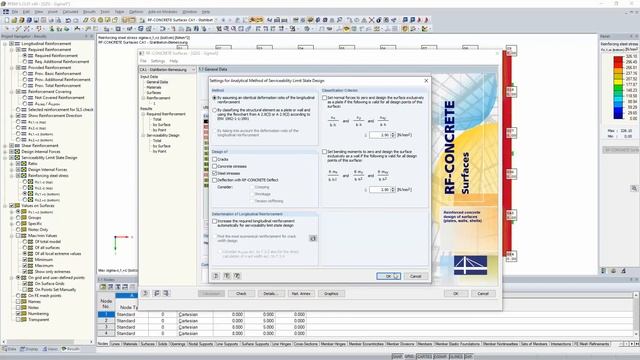
Task: Check Set bending moments to zero option
Action: coord(324,151)
